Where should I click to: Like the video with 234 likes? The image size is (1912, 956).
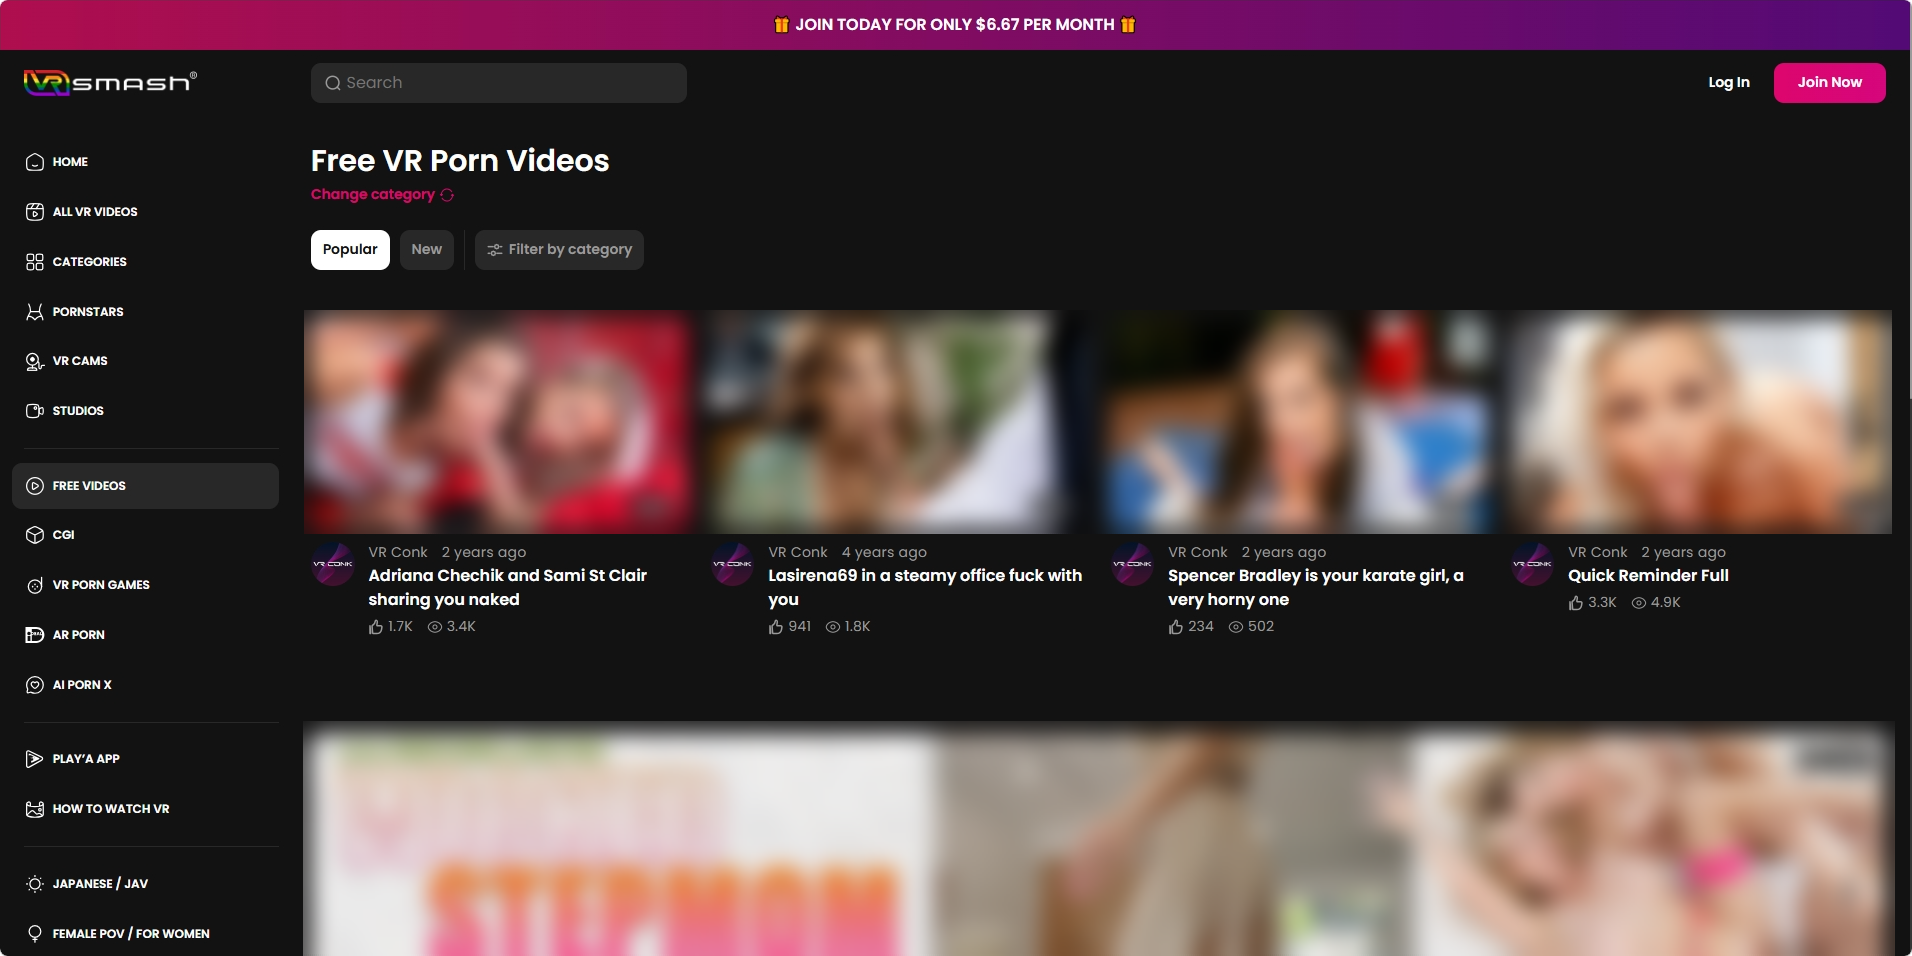[x=1176, y=627]
